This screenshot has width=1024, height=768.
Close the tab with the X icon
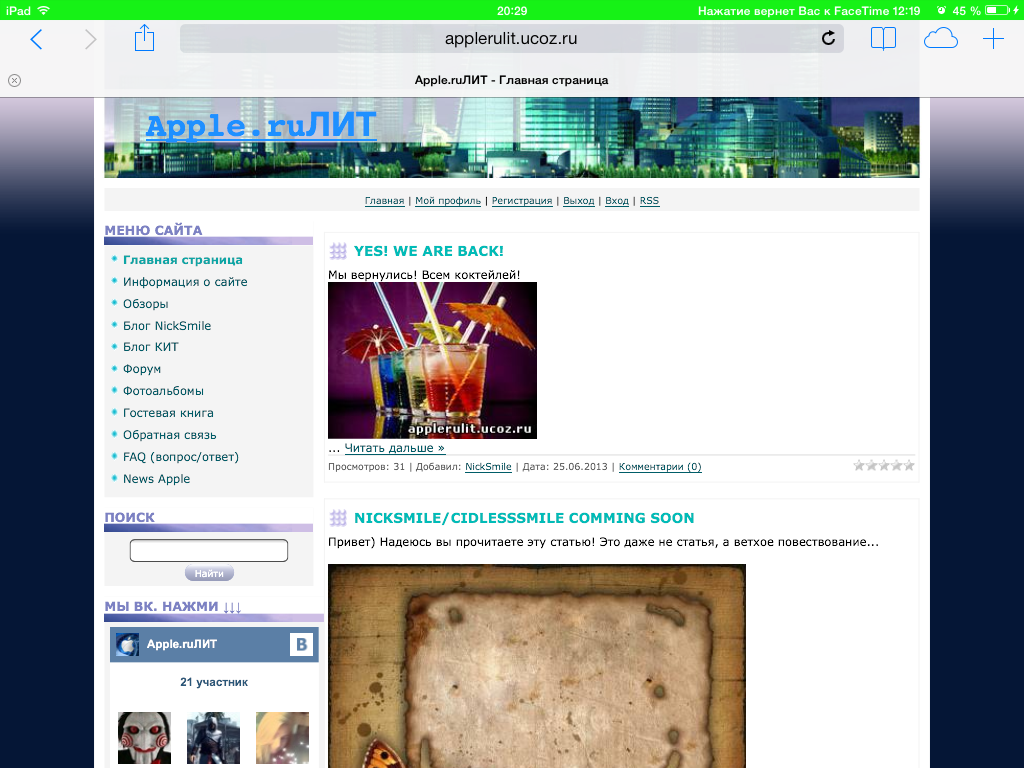click(14, 80)
